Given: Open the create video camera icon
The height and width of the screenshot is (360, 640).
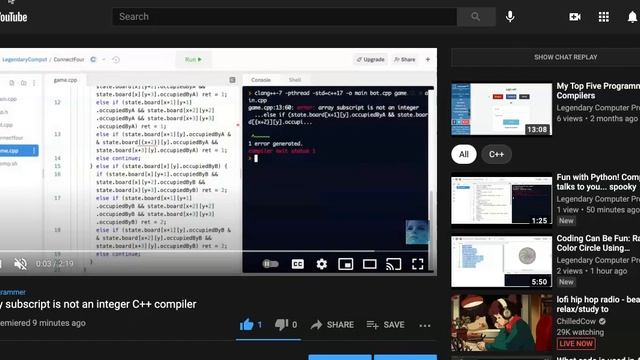Looking at the screenshot, I should point(575,17).
